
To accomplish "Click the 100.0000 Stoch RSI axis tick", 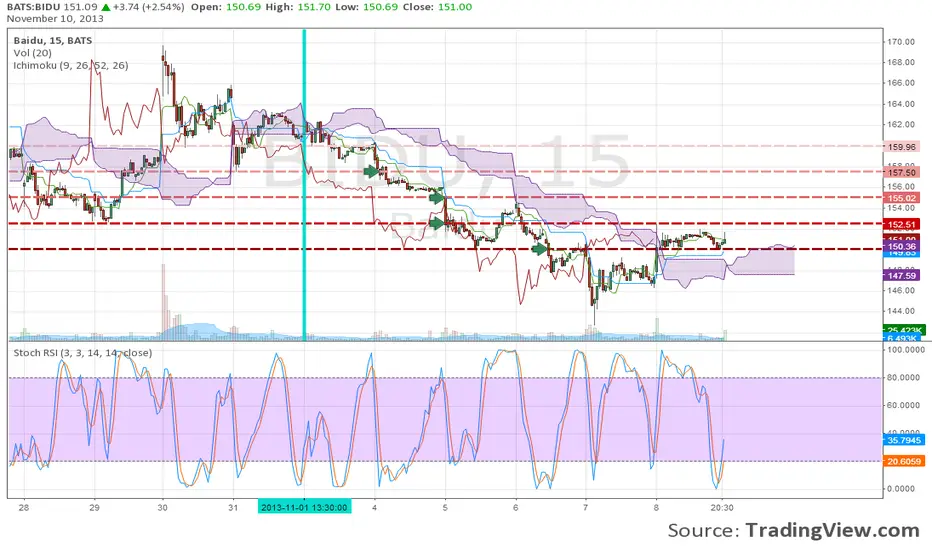I will (x=905, y=350).
